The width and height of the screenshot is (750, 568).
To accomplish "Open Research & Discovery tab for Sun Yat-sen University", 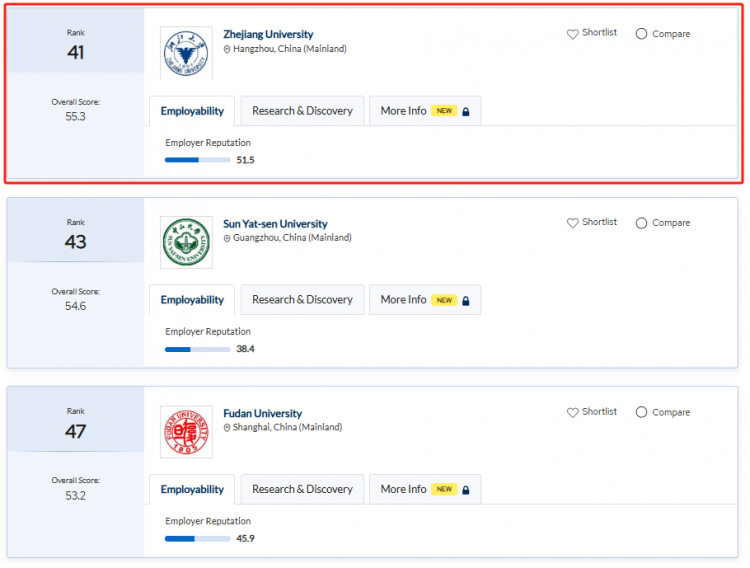I will click(x=302, y=300).
